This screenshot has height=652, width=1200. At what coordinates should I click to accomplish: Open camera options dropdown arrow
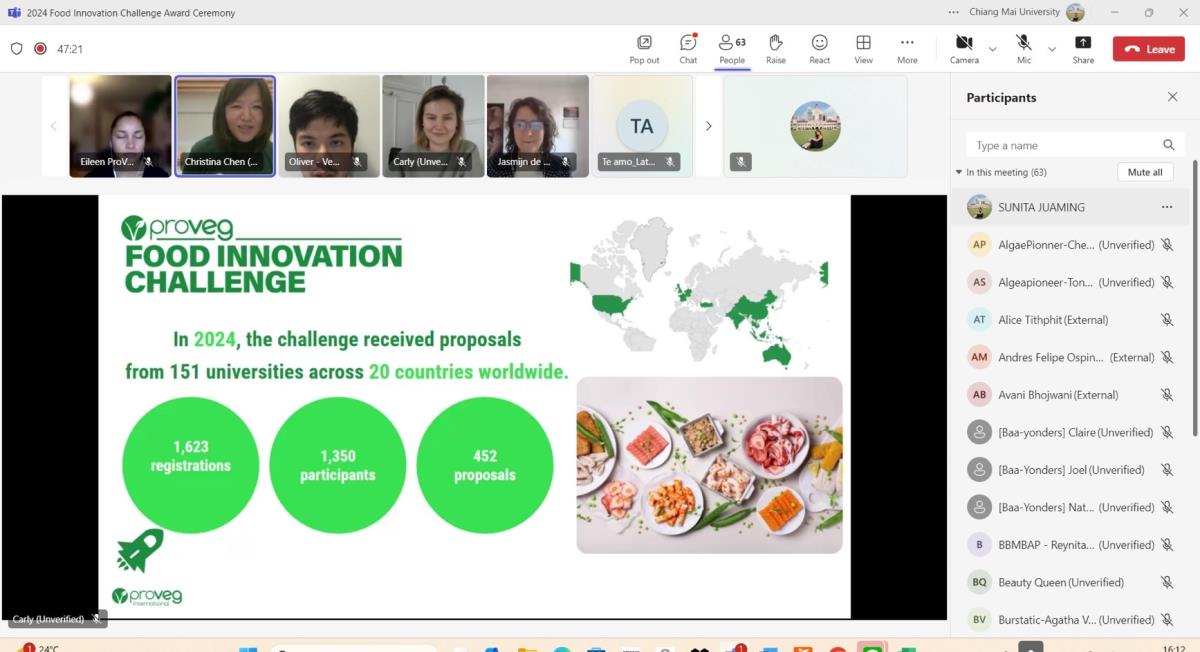coord(992,49)
